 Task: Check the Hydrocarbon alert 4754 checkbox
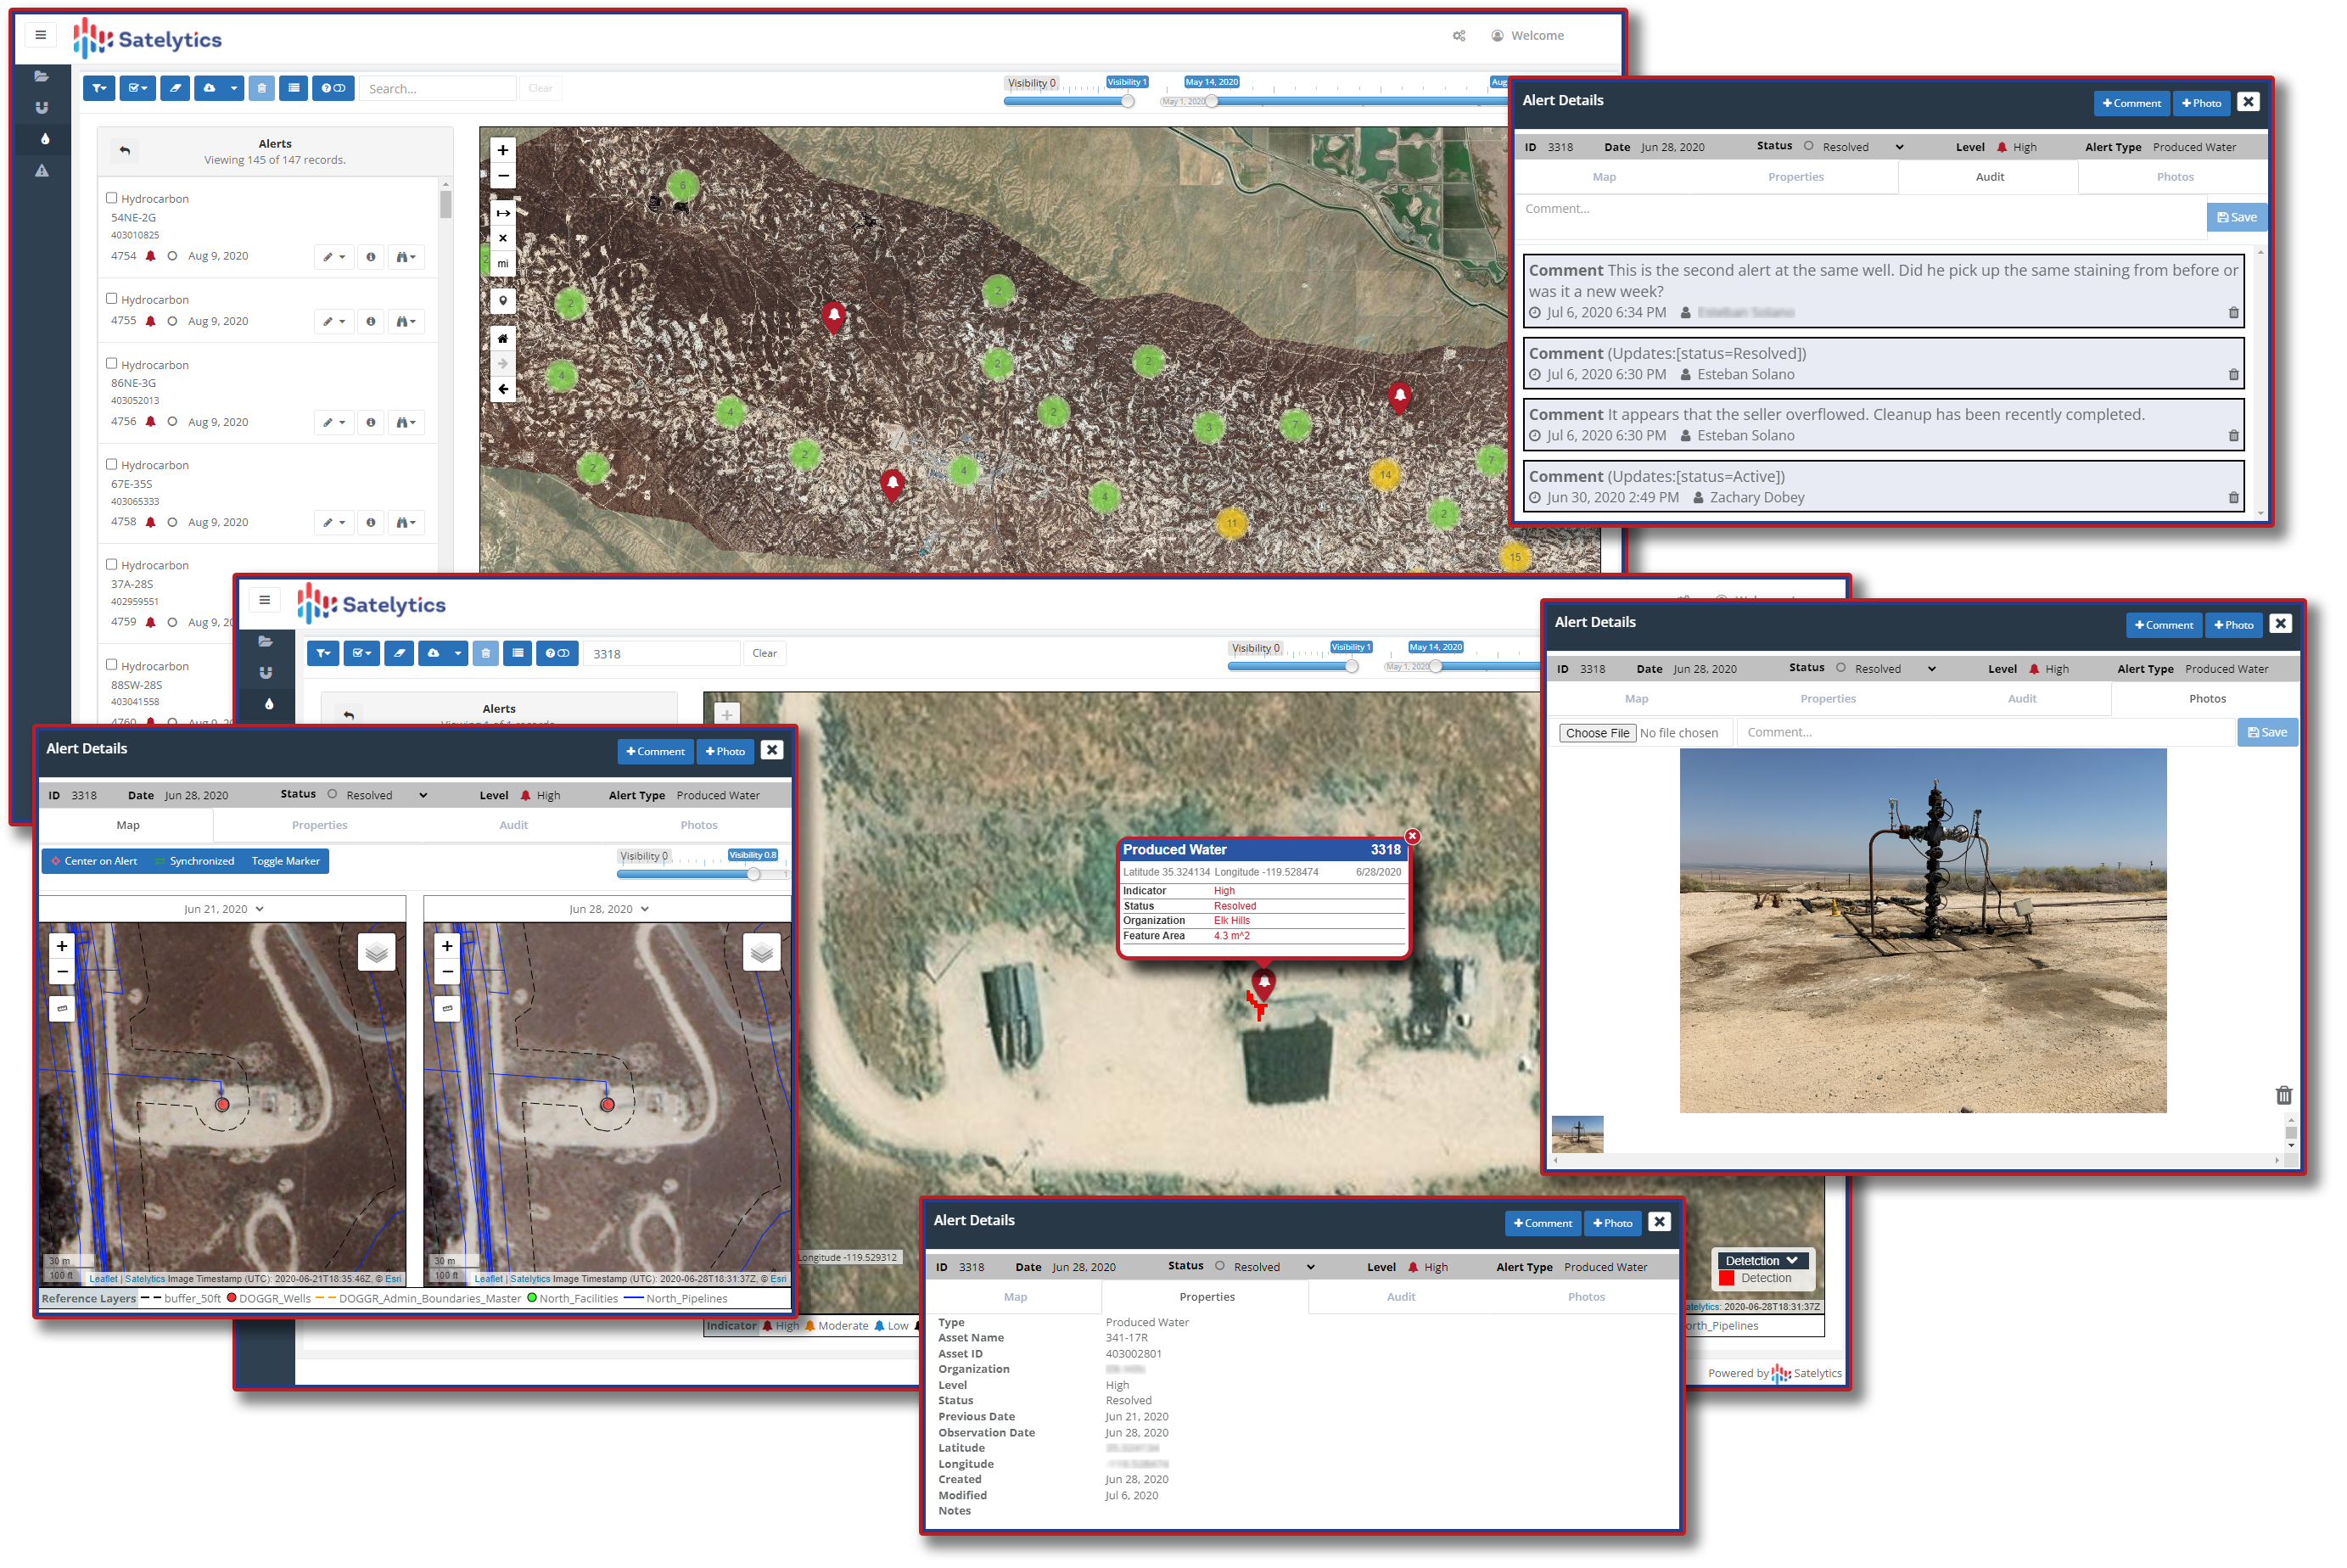[112, 198]
